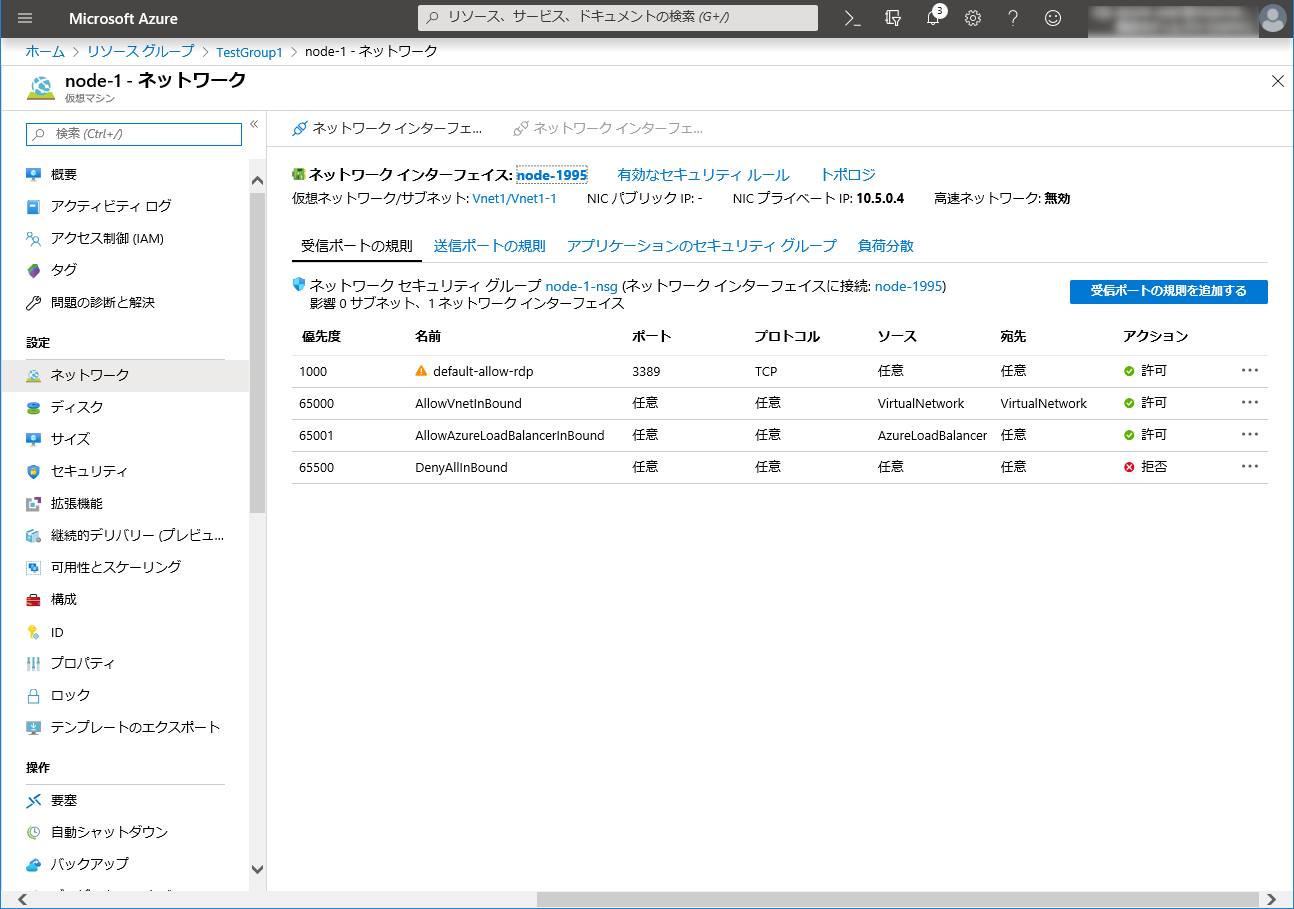Open the directory and subscription filter icon
Viewport: 1294px width, 909px height.
pos(893,18)
